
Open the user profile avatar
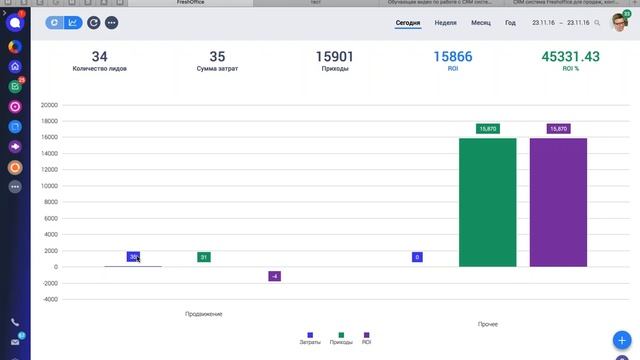(620, 22)
